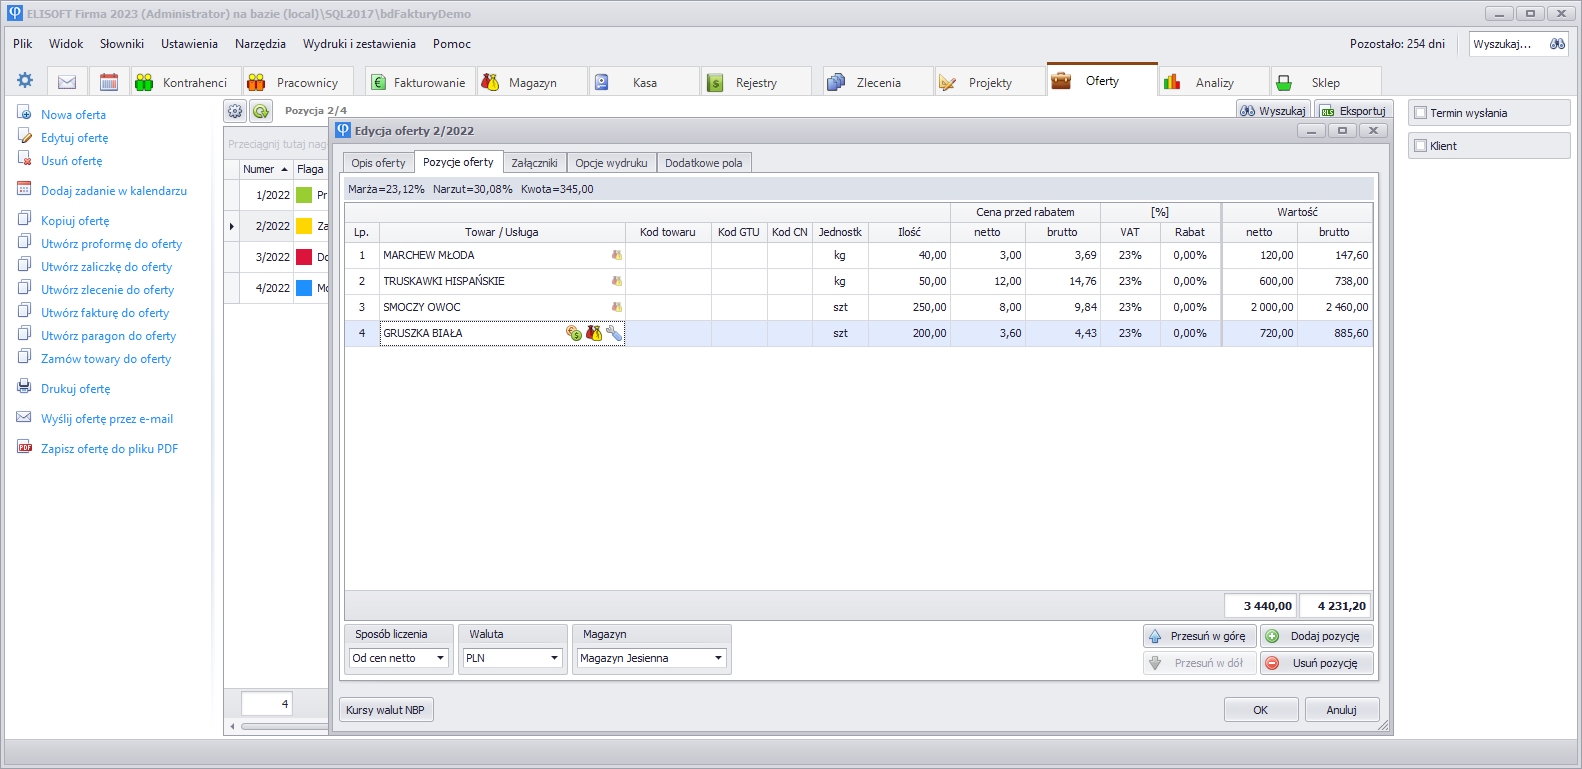This screenshot has height=769, width=1582.
Task: Open the Ustawienia menu
Action: pos(189,44)
